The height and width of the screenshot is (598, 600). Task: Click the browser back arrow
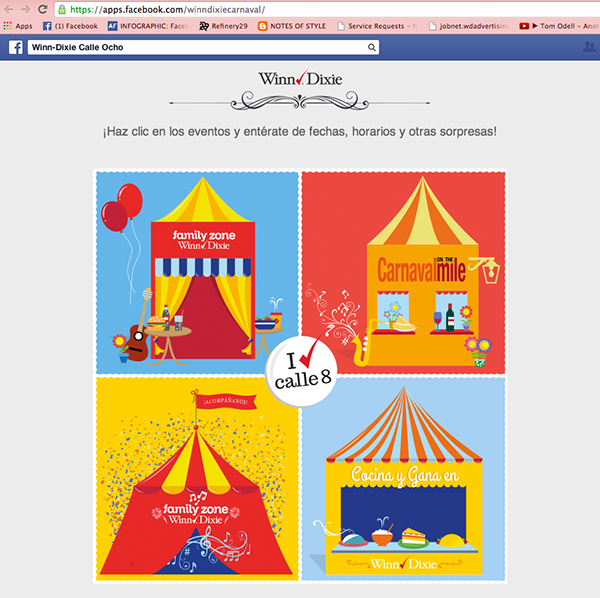click(x=8, y=9)
